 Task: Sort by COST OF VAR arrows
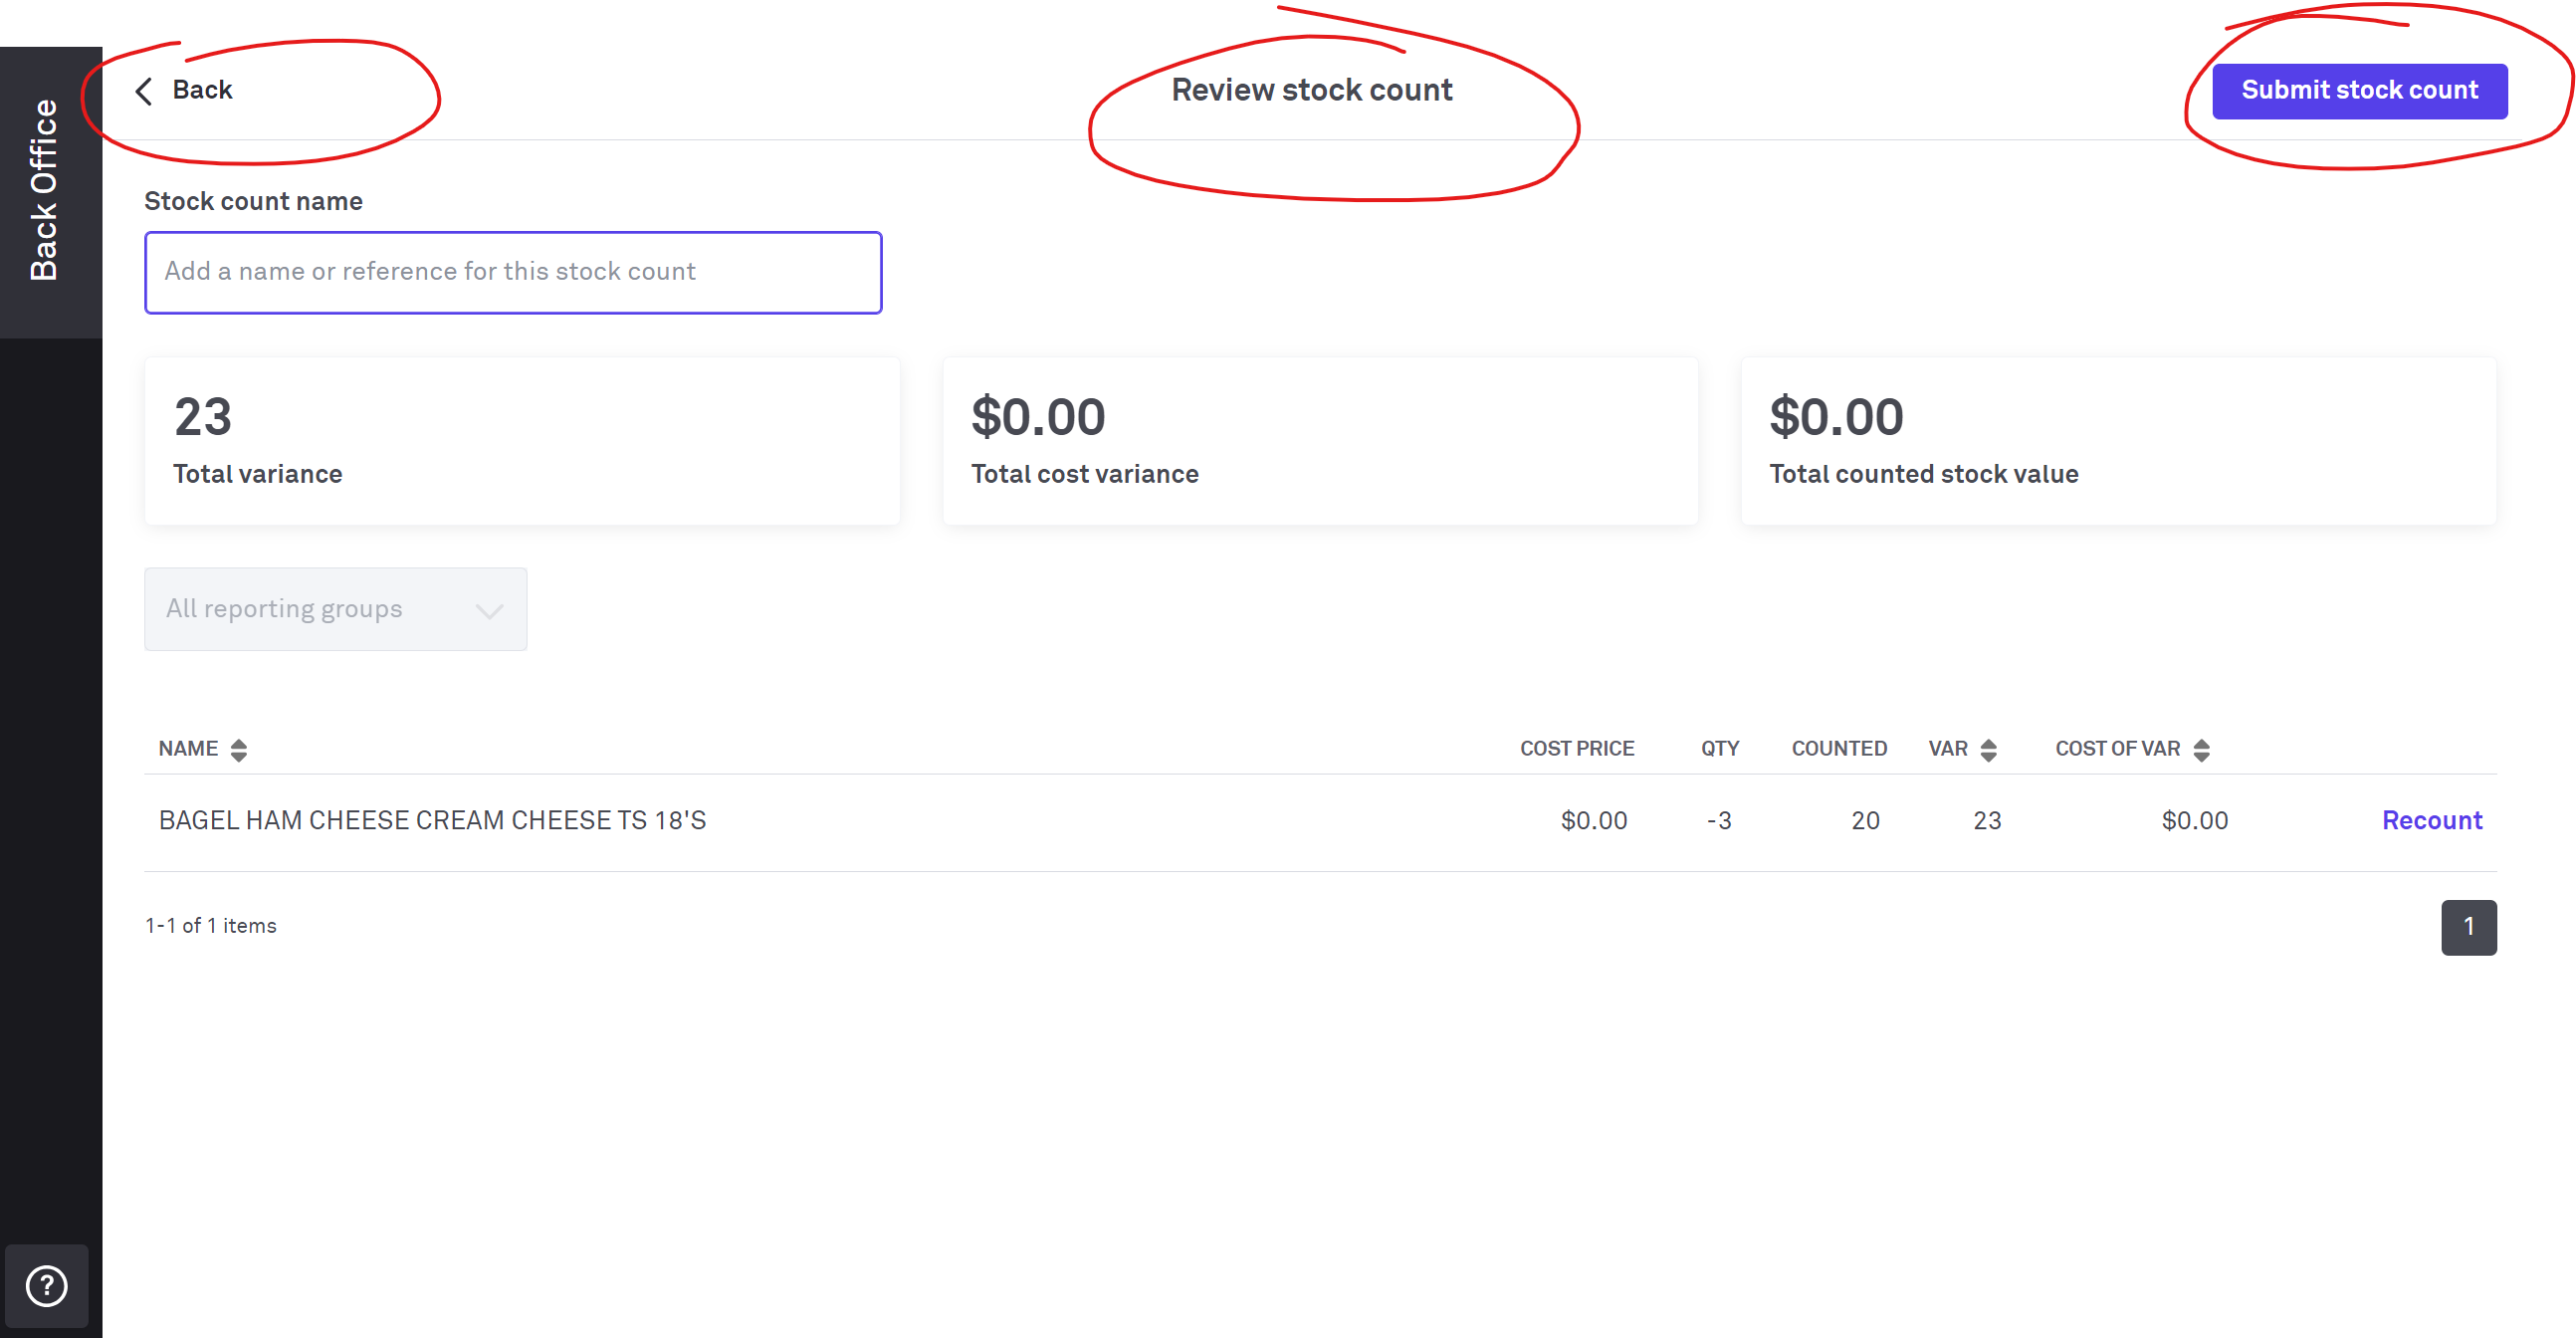[2201, 750]
